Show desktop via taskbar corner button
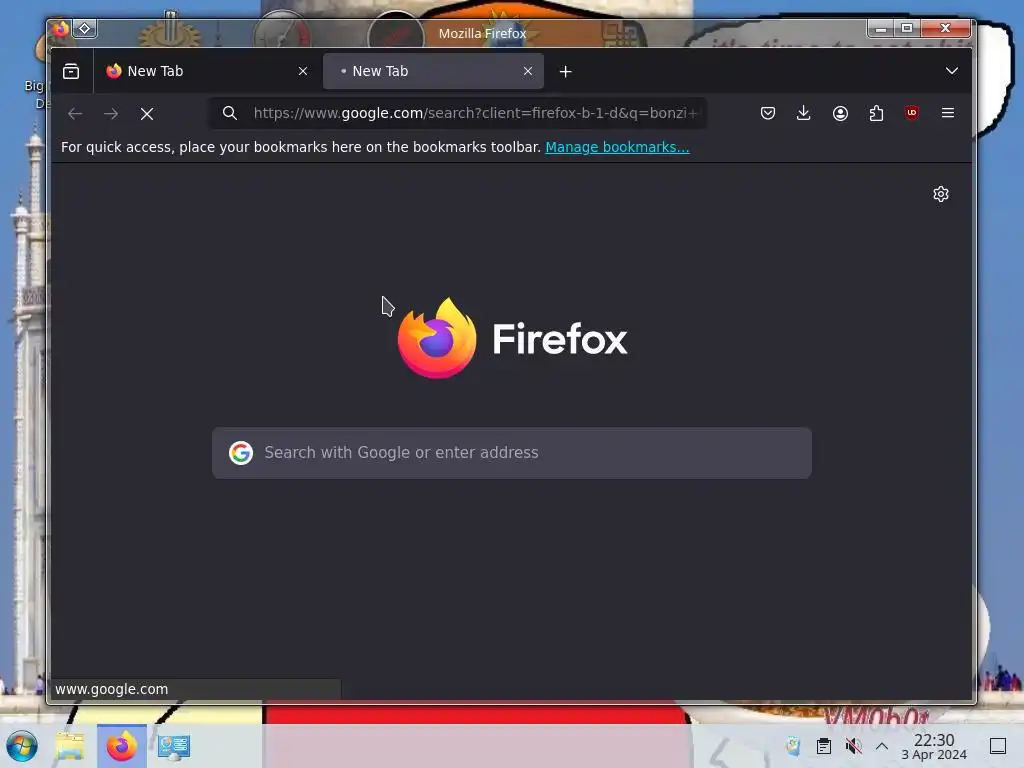The height and width of the screenshot is (768, 1024). 998,746
